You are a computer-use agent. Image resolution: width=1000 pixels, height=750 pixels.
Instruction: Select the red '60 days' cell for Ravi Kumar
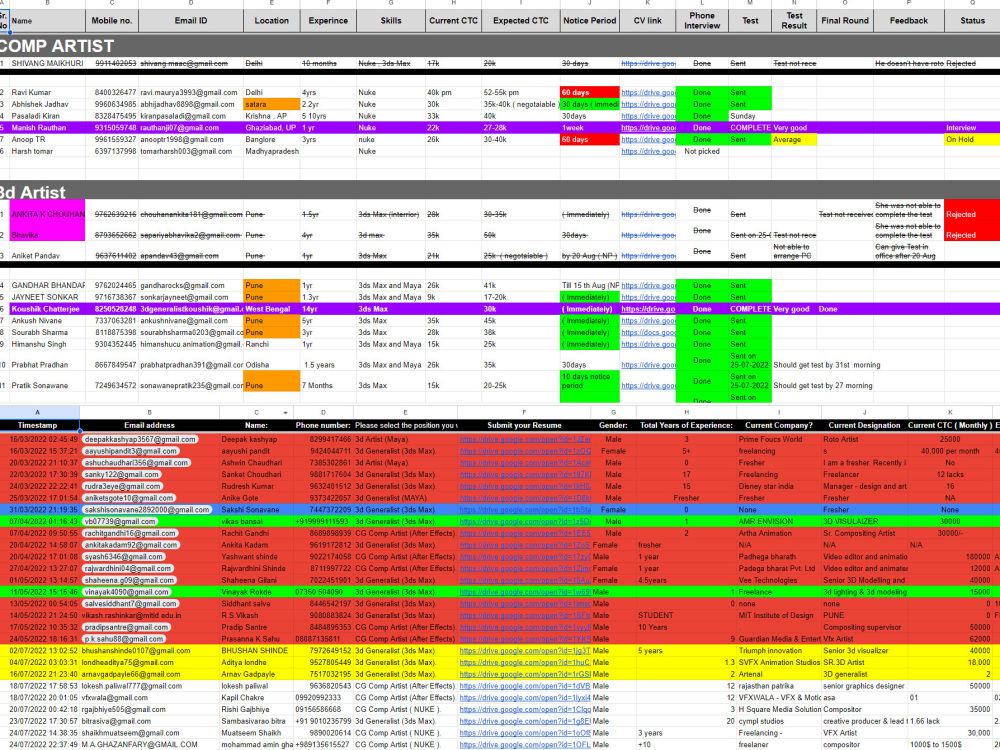click(589, 92)
